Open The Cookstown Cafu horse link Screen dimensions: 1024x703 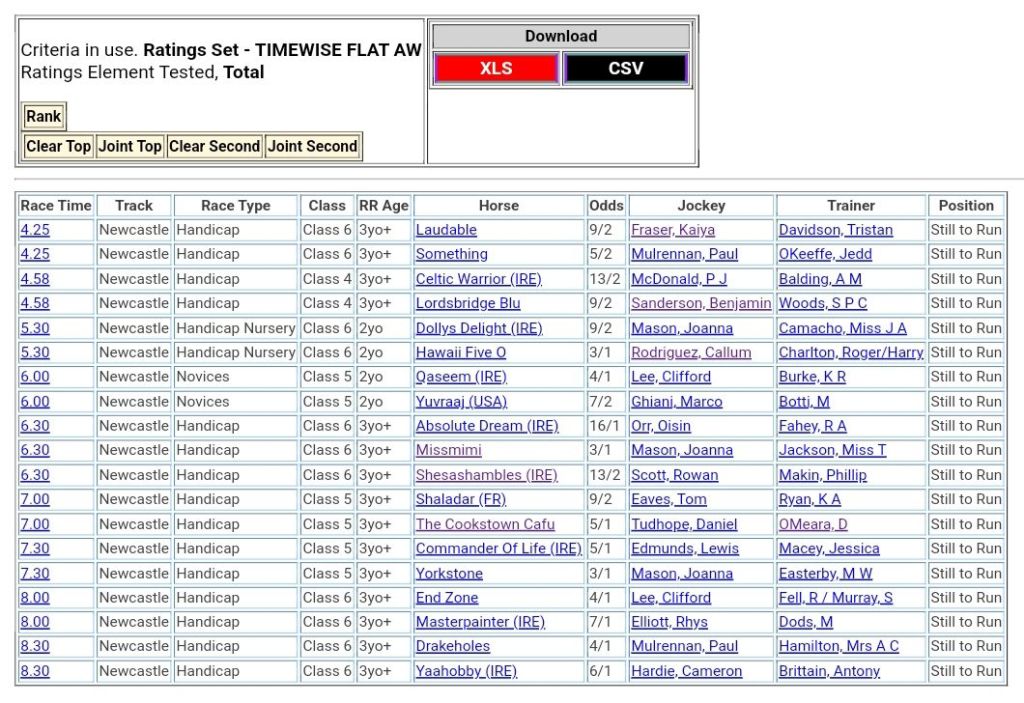(485, 524)
